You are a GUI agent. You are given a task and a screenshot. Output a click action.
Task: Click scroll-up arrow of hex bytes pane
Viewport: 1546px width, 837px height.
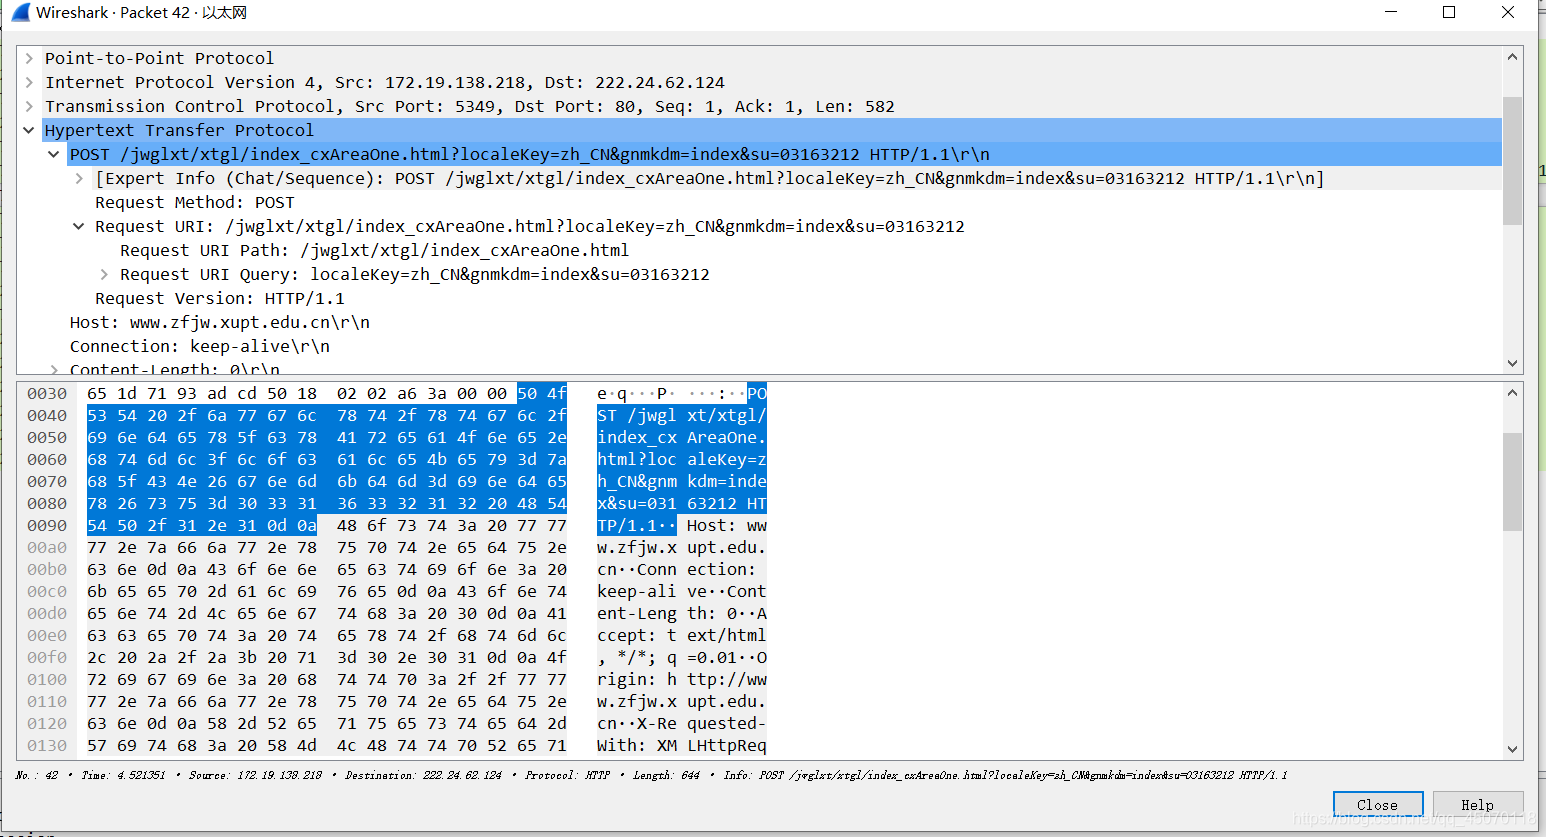click(x=1512, y=393)
